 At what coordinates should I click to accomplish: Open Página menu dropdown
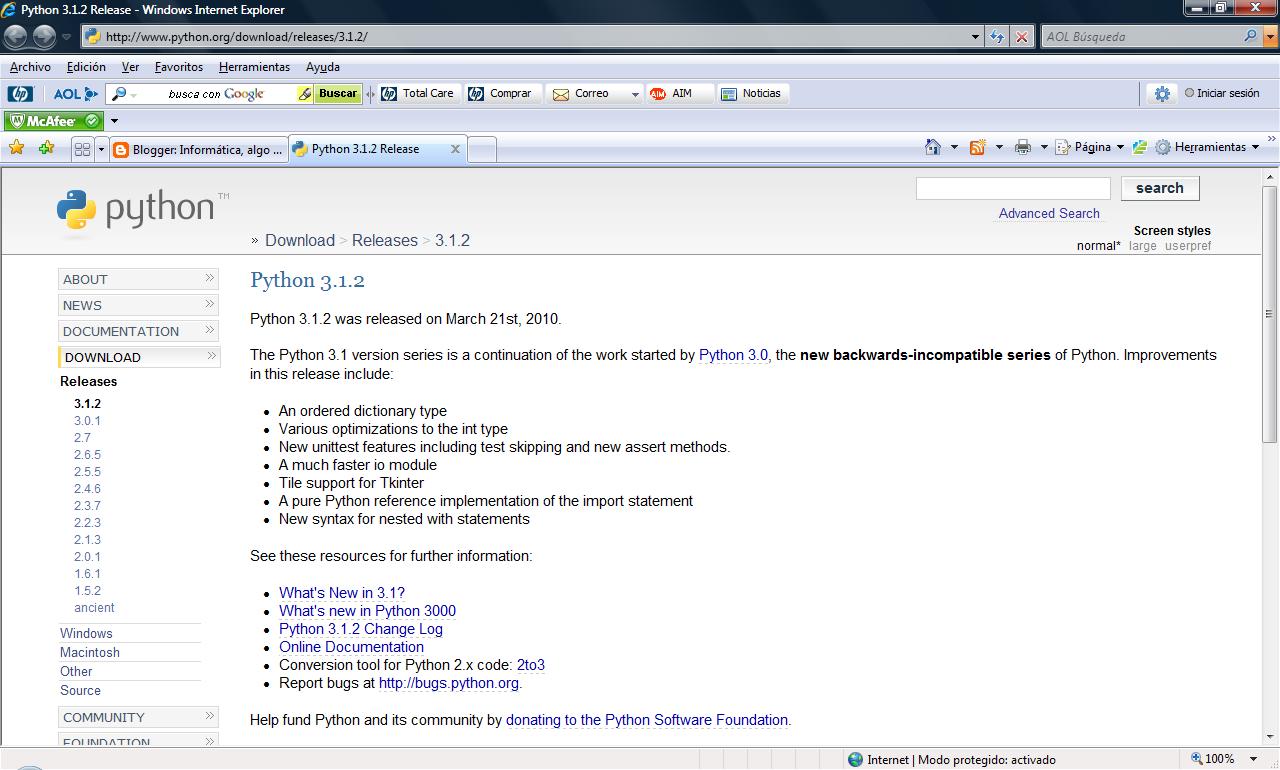1089,147
